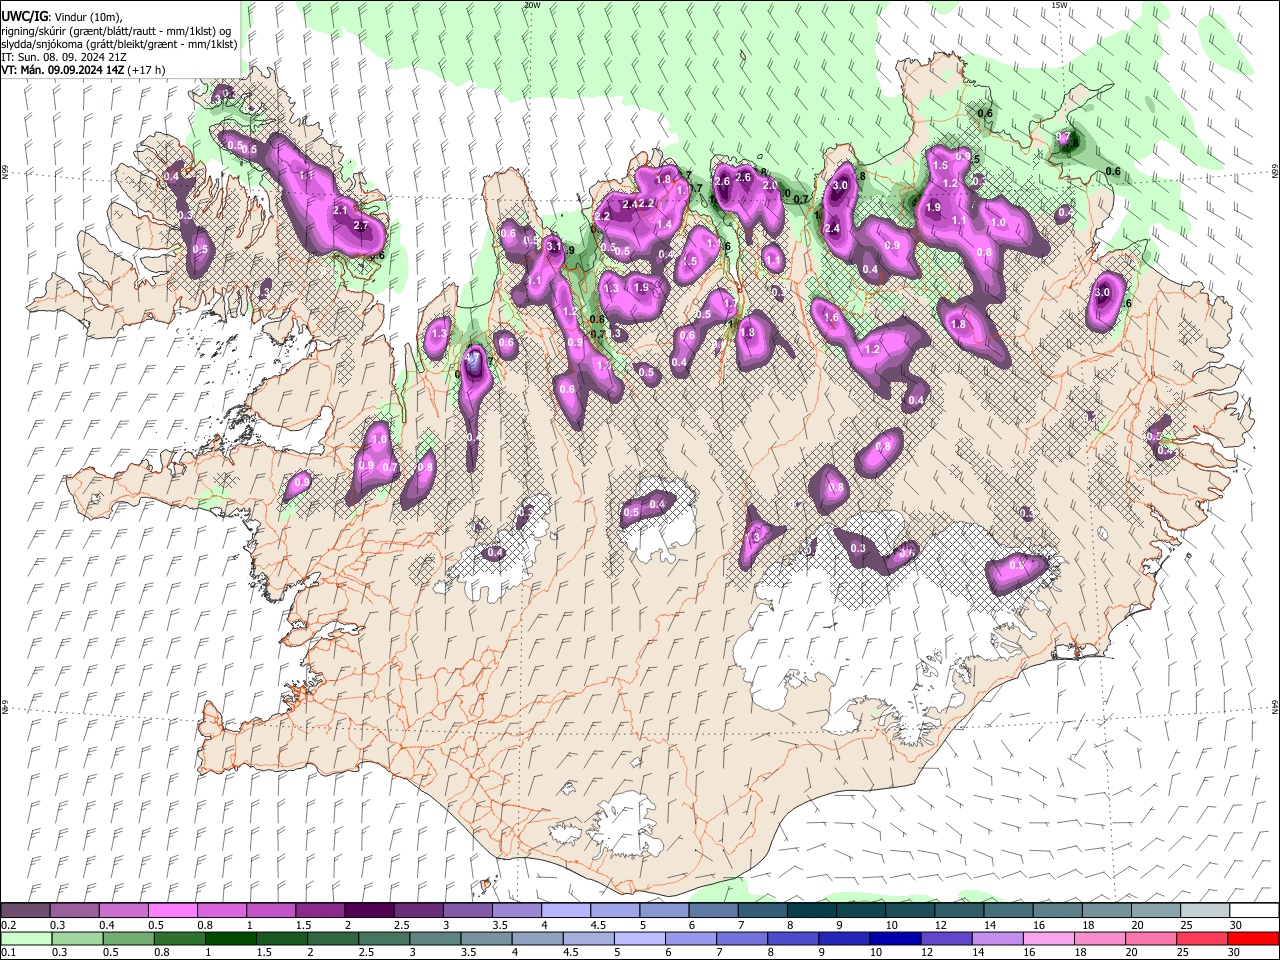Click the 1.2 snowfall value in central highlands
This screenshot has height=960, width=1280.
(x=872, y=350)
